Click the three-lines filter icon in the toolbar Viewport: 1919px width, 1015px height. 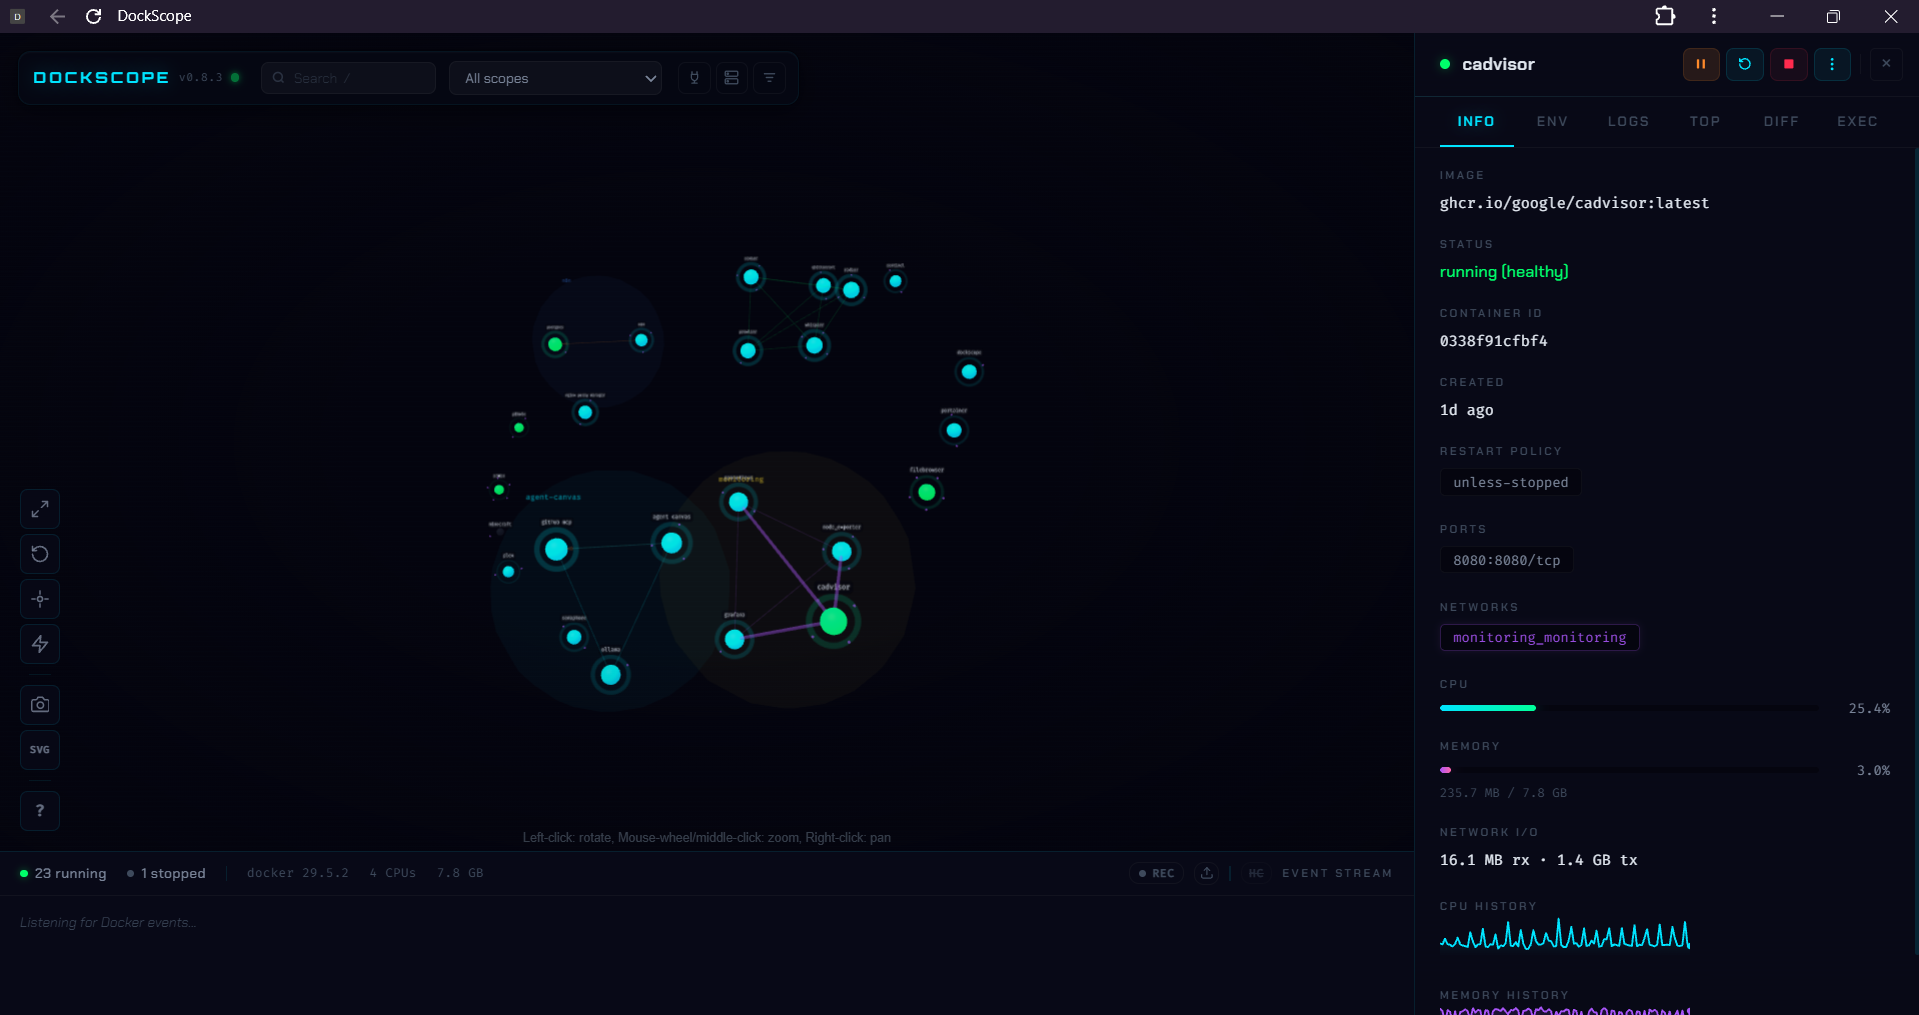coord(769,78)
